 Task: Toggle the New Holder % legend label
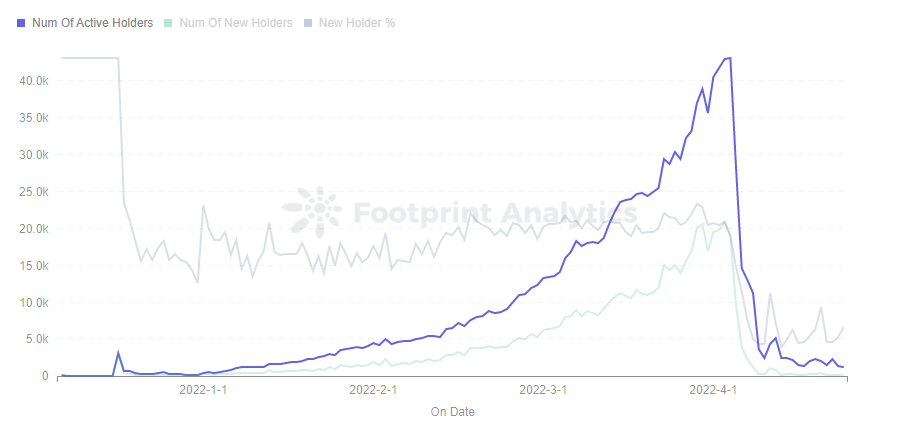tap(357, 23)
